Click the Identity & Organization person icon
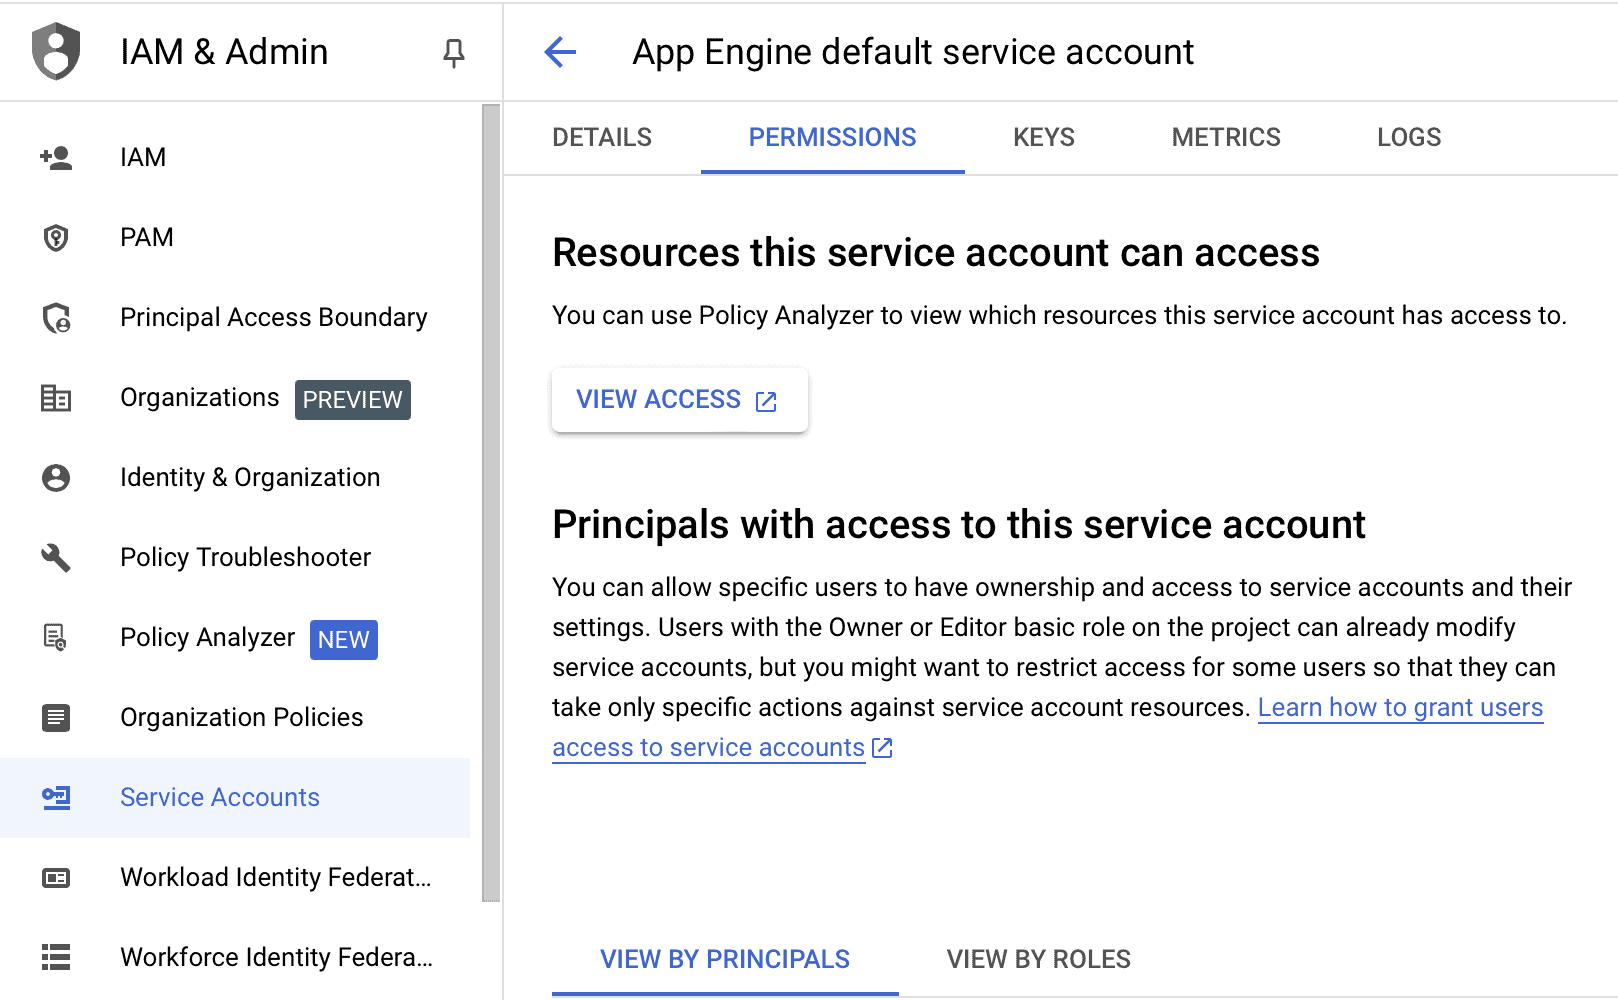Viewport: 1618px width, 1000px height. [55, 478]
